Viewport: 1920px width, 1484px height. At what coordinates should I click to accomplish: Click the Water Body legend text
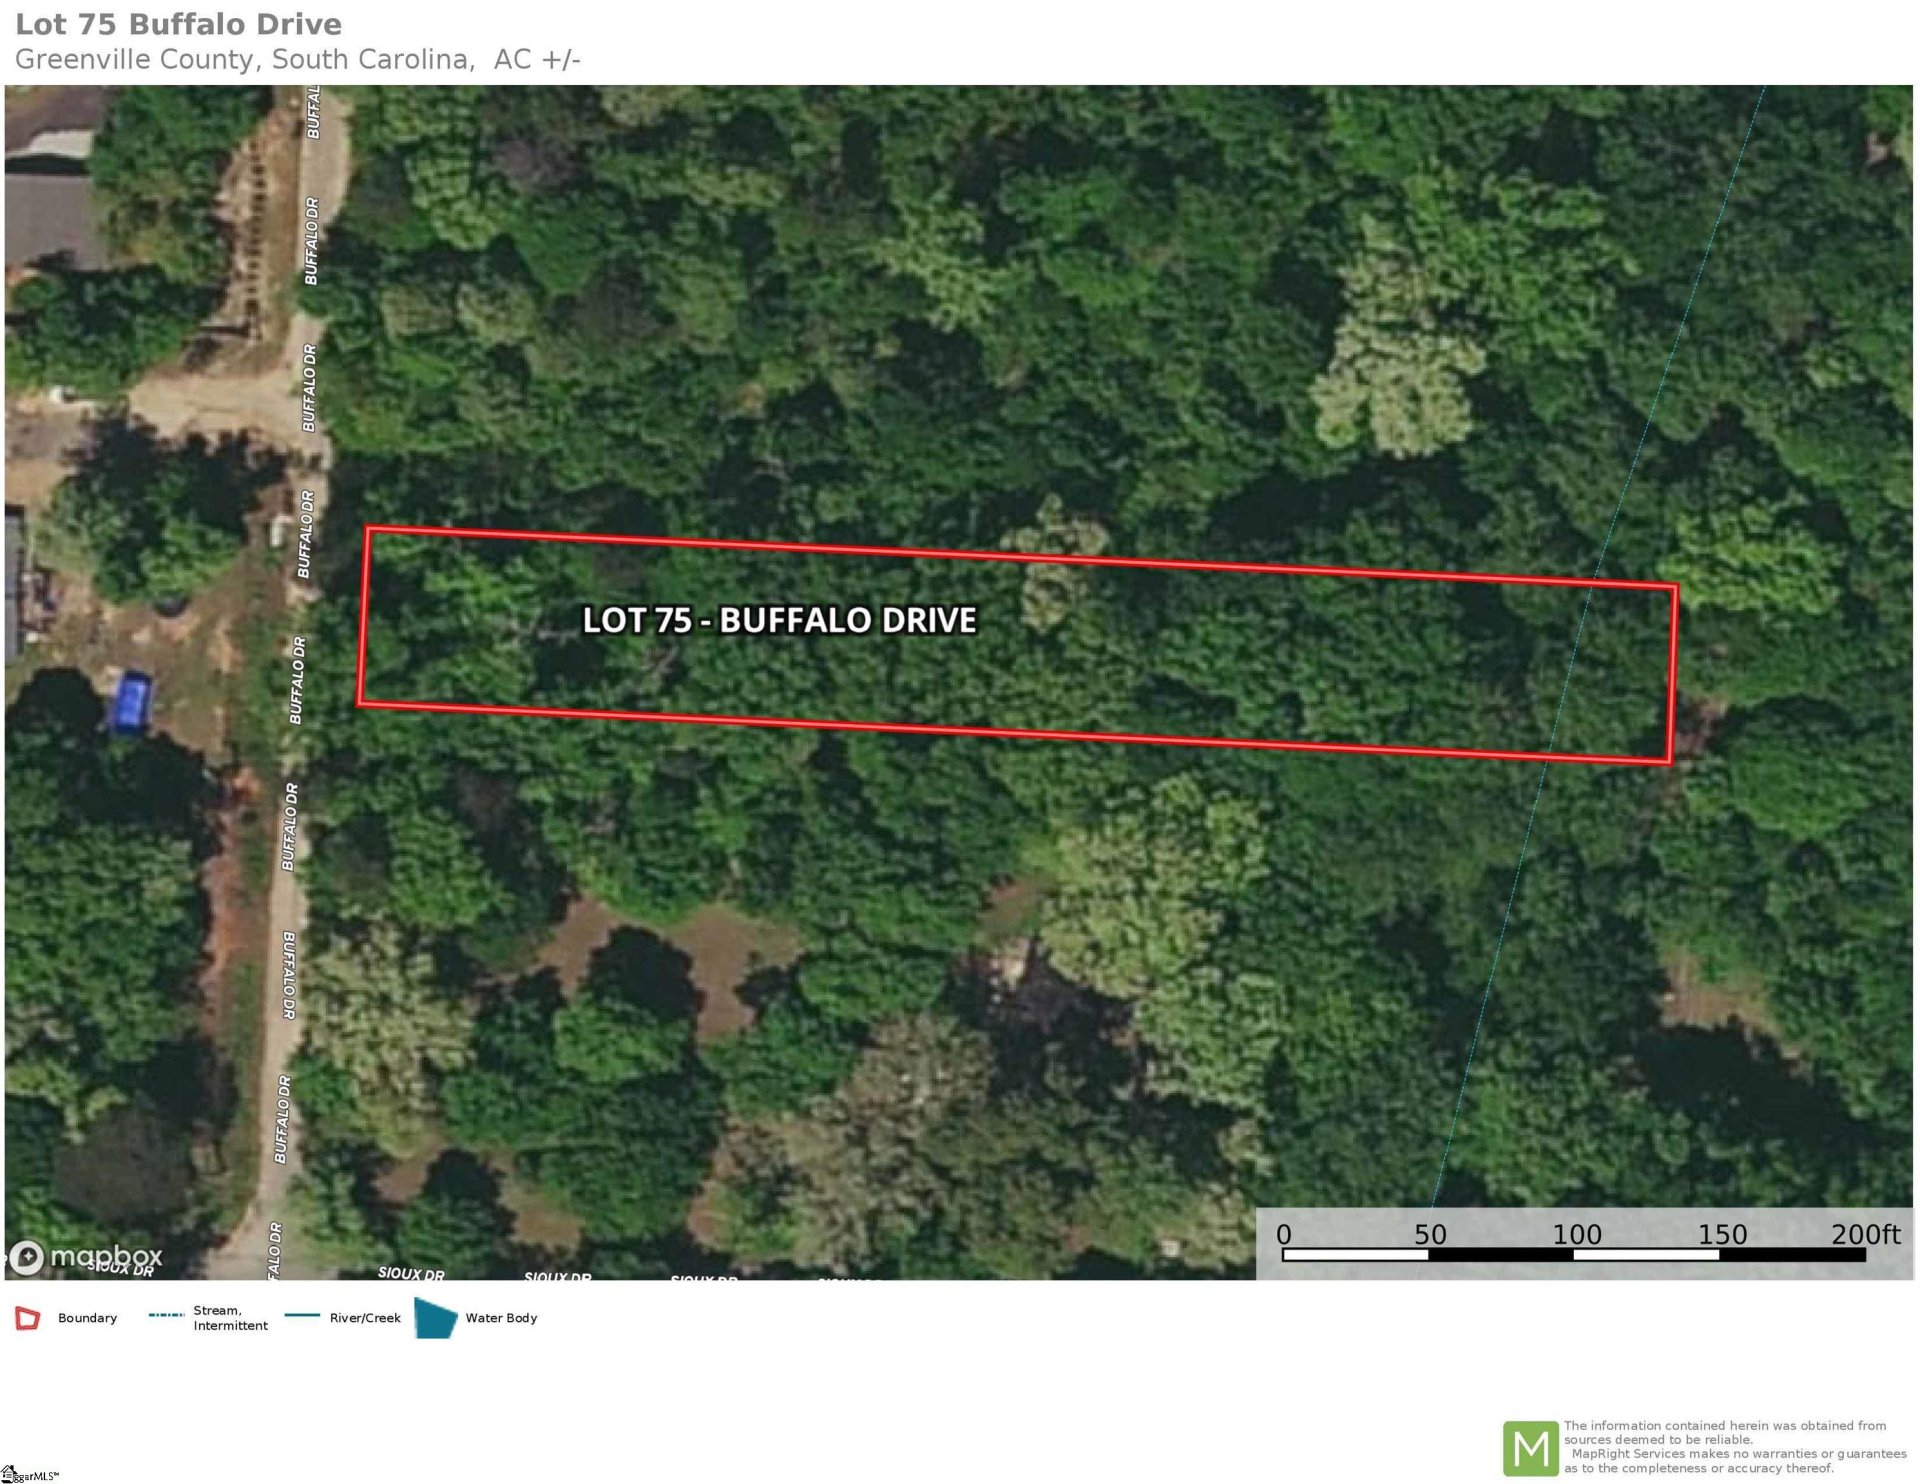501,1318
